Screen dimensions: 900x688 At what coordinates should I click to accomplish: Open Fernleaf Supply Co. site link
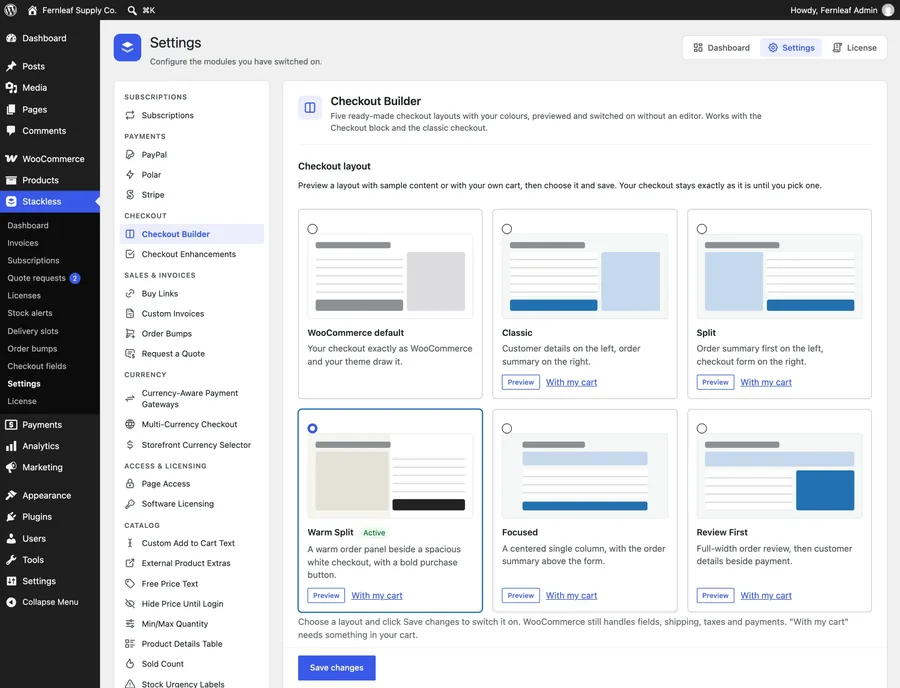pyautogui.click(x=72, y=10)
